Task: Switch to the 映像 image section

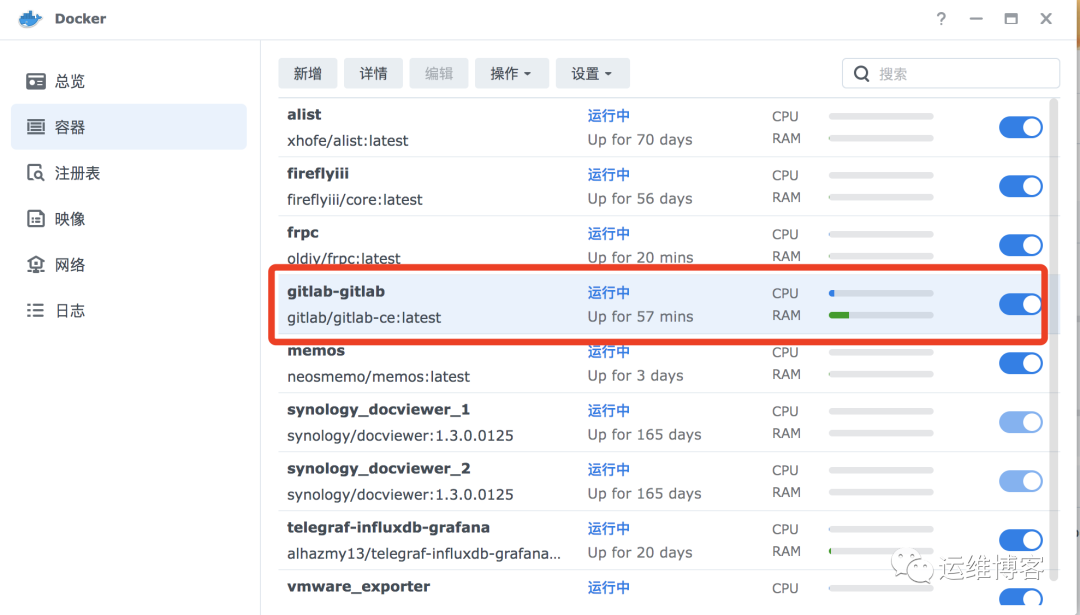Action: point(129,219)
